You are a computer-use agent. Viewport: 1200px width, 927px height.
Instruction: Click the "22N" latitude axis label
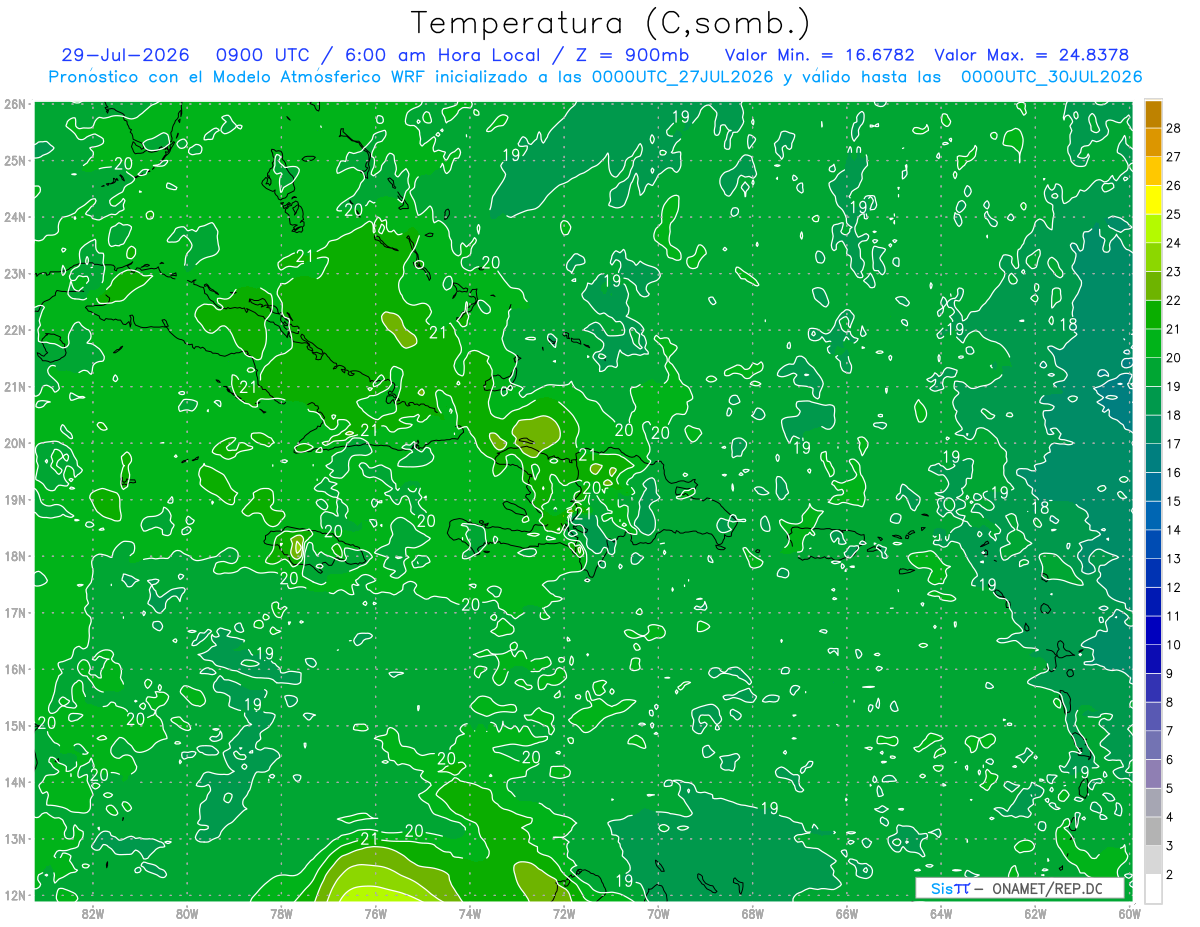point(15,330)
